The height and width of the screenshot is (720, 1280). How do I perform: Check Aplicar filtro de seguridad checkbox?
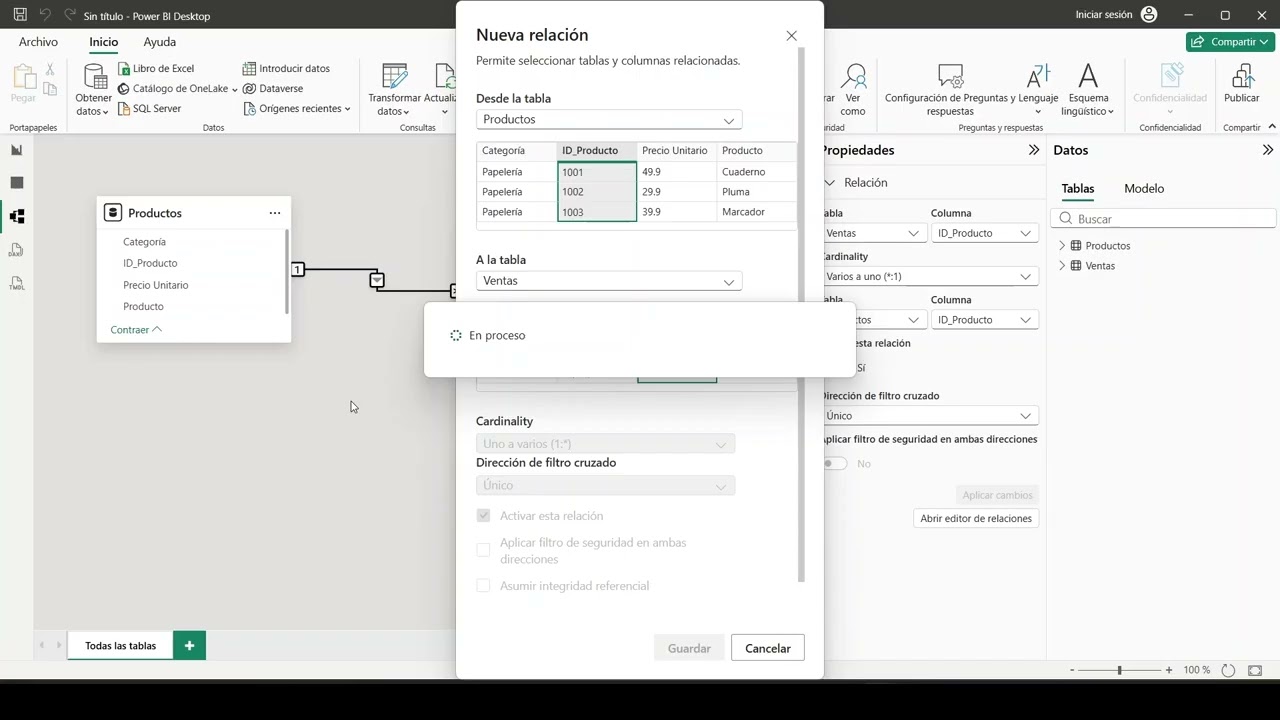(483, 550)
